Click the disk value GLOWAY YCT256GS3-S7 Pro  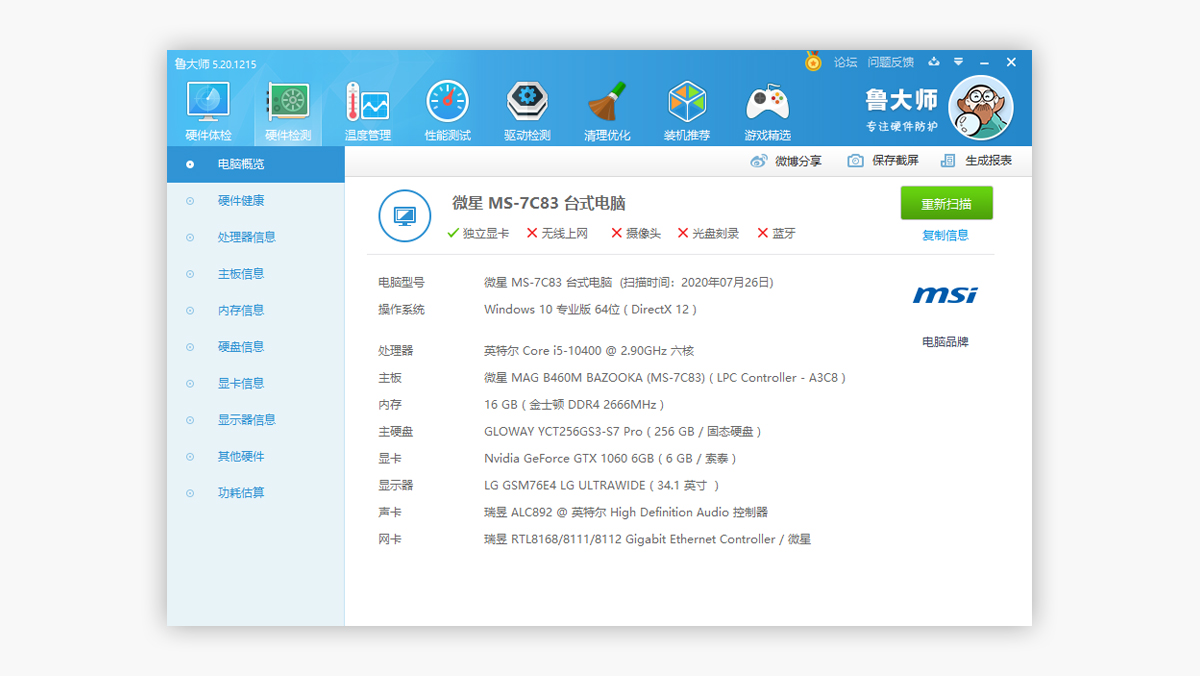coord(623,432)
